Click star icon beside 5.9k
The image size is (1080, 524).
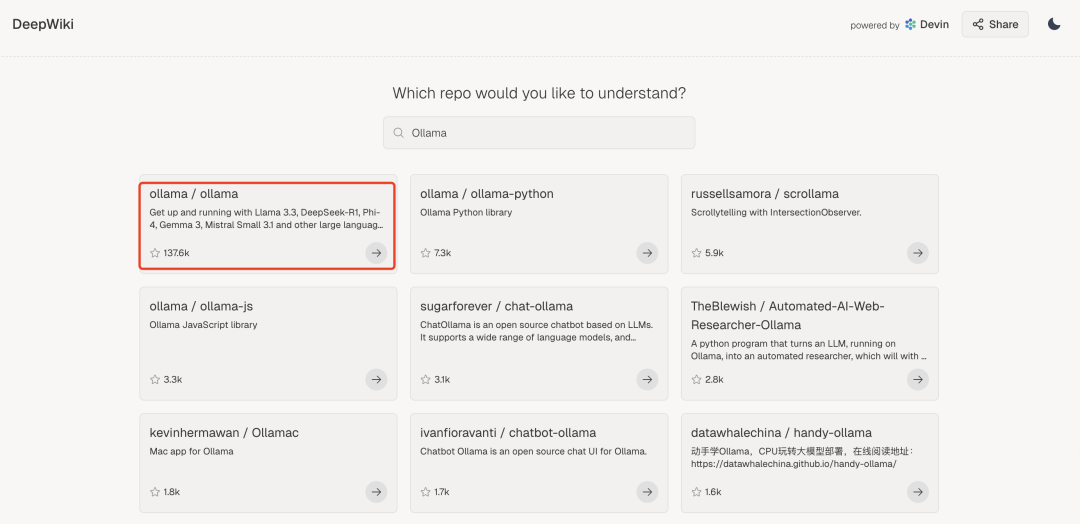pos(696,253)
